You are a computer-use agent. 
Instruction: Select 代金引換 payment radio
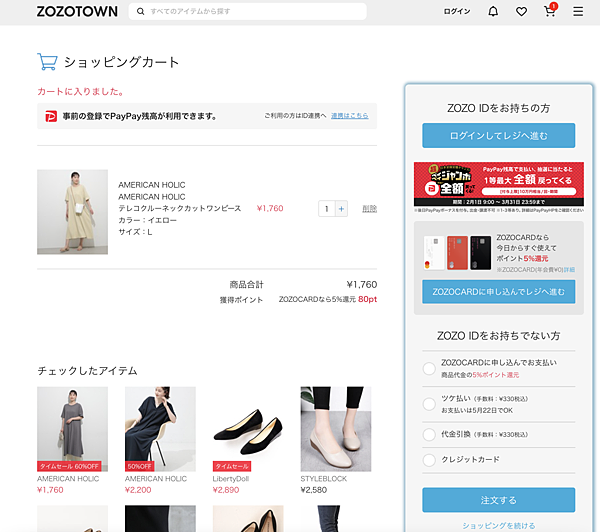click(429, 434)
